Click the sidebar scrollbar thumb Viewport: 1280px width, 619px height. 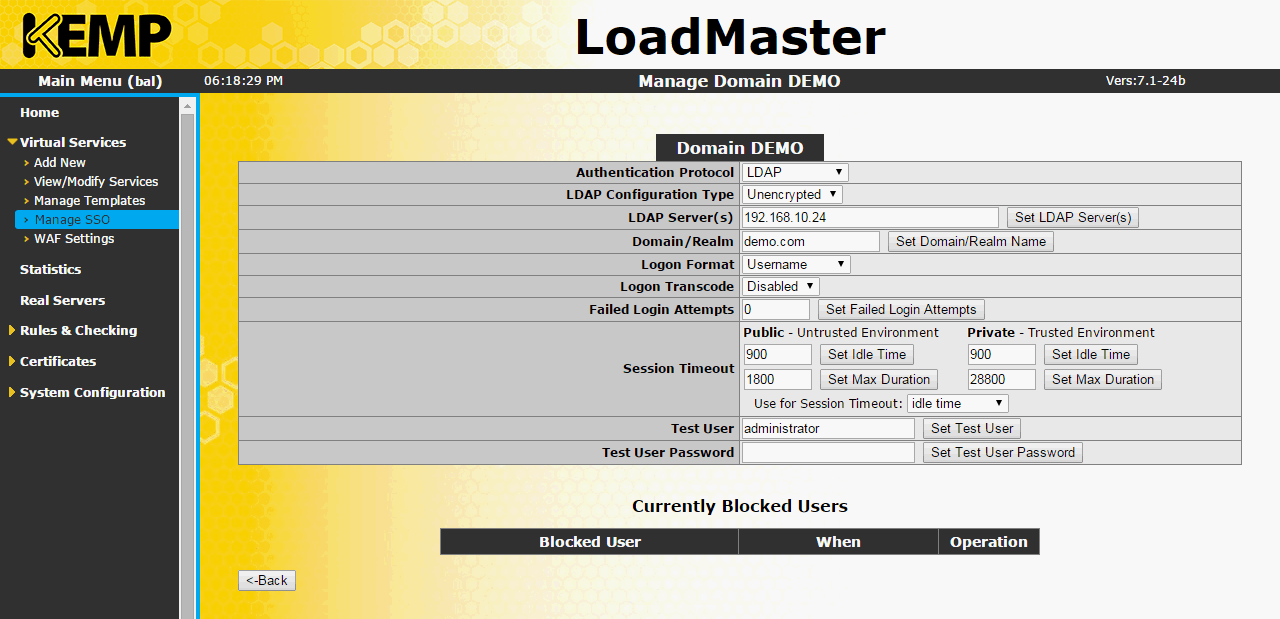[187, 365]
